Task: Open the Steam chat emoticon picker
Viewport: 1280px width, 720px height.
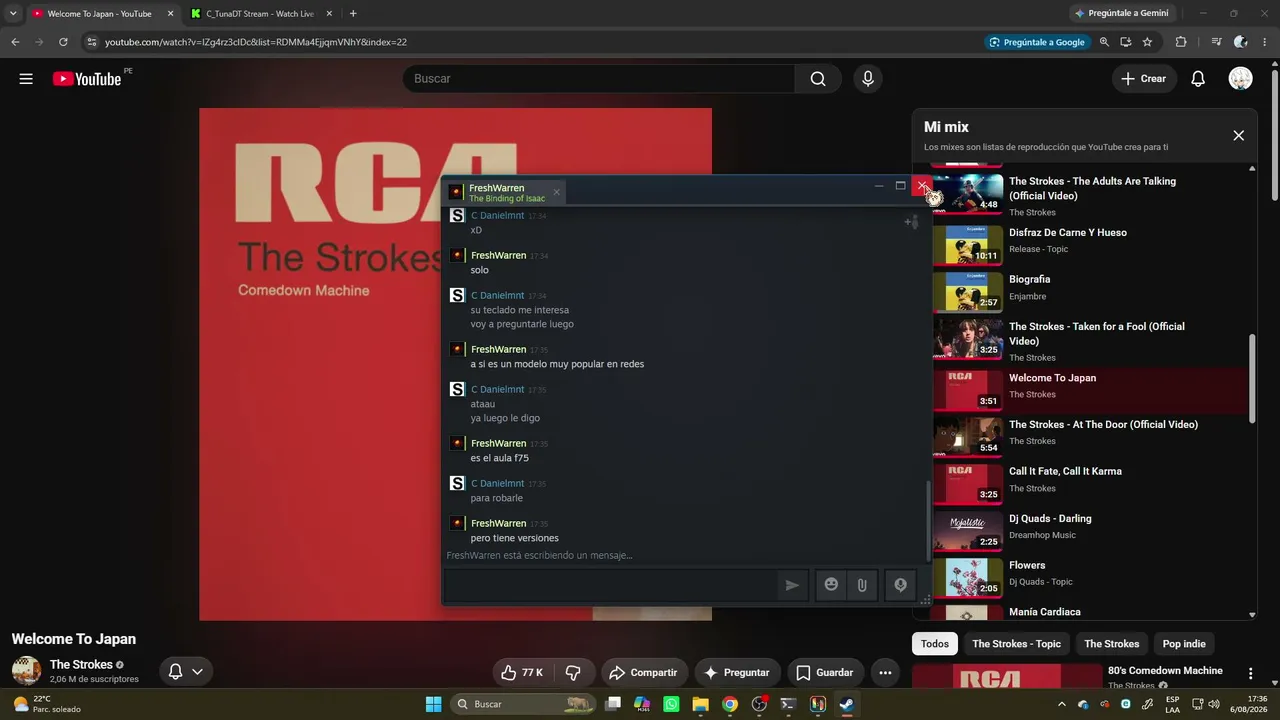Action: [x=831, y=585]
